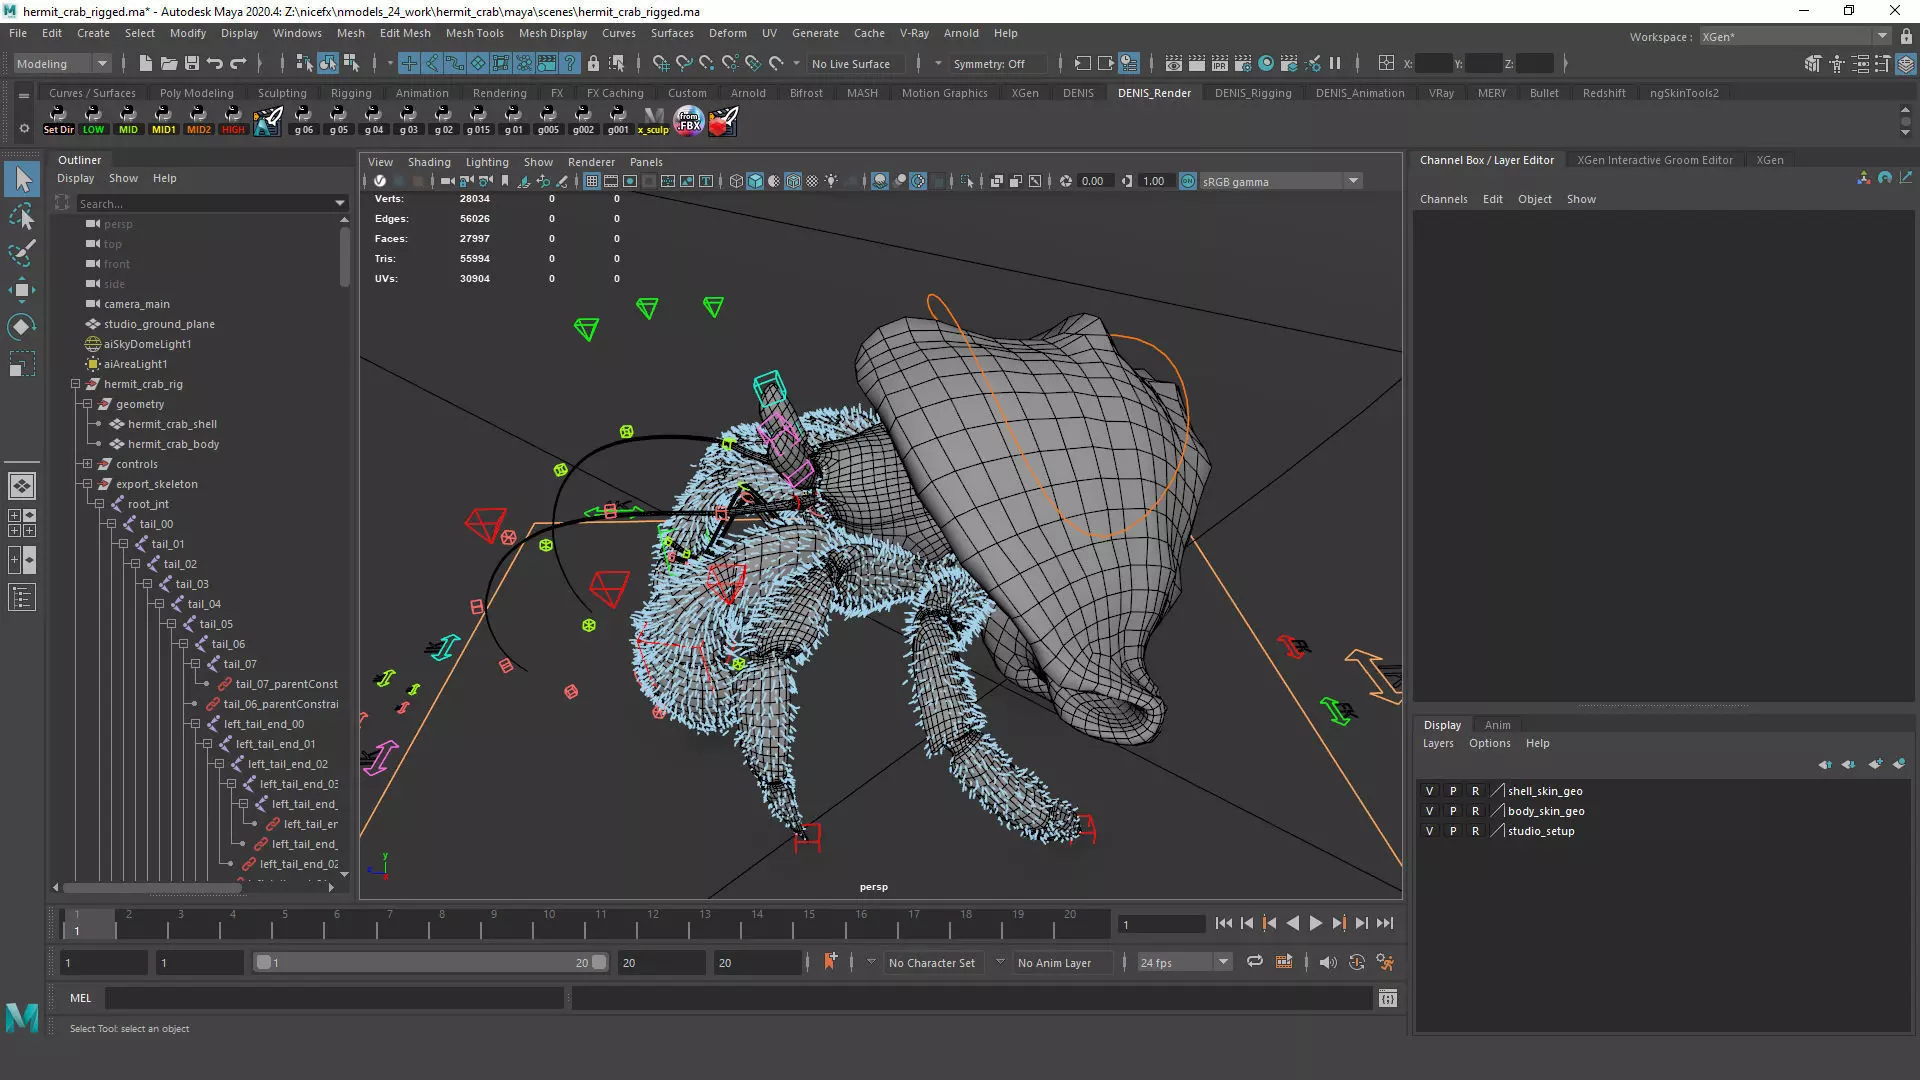Screen dimensions: 1920x1080
Task: Toggle the wireframe on shaded viewport icon
Action: (x=793, y=181)
